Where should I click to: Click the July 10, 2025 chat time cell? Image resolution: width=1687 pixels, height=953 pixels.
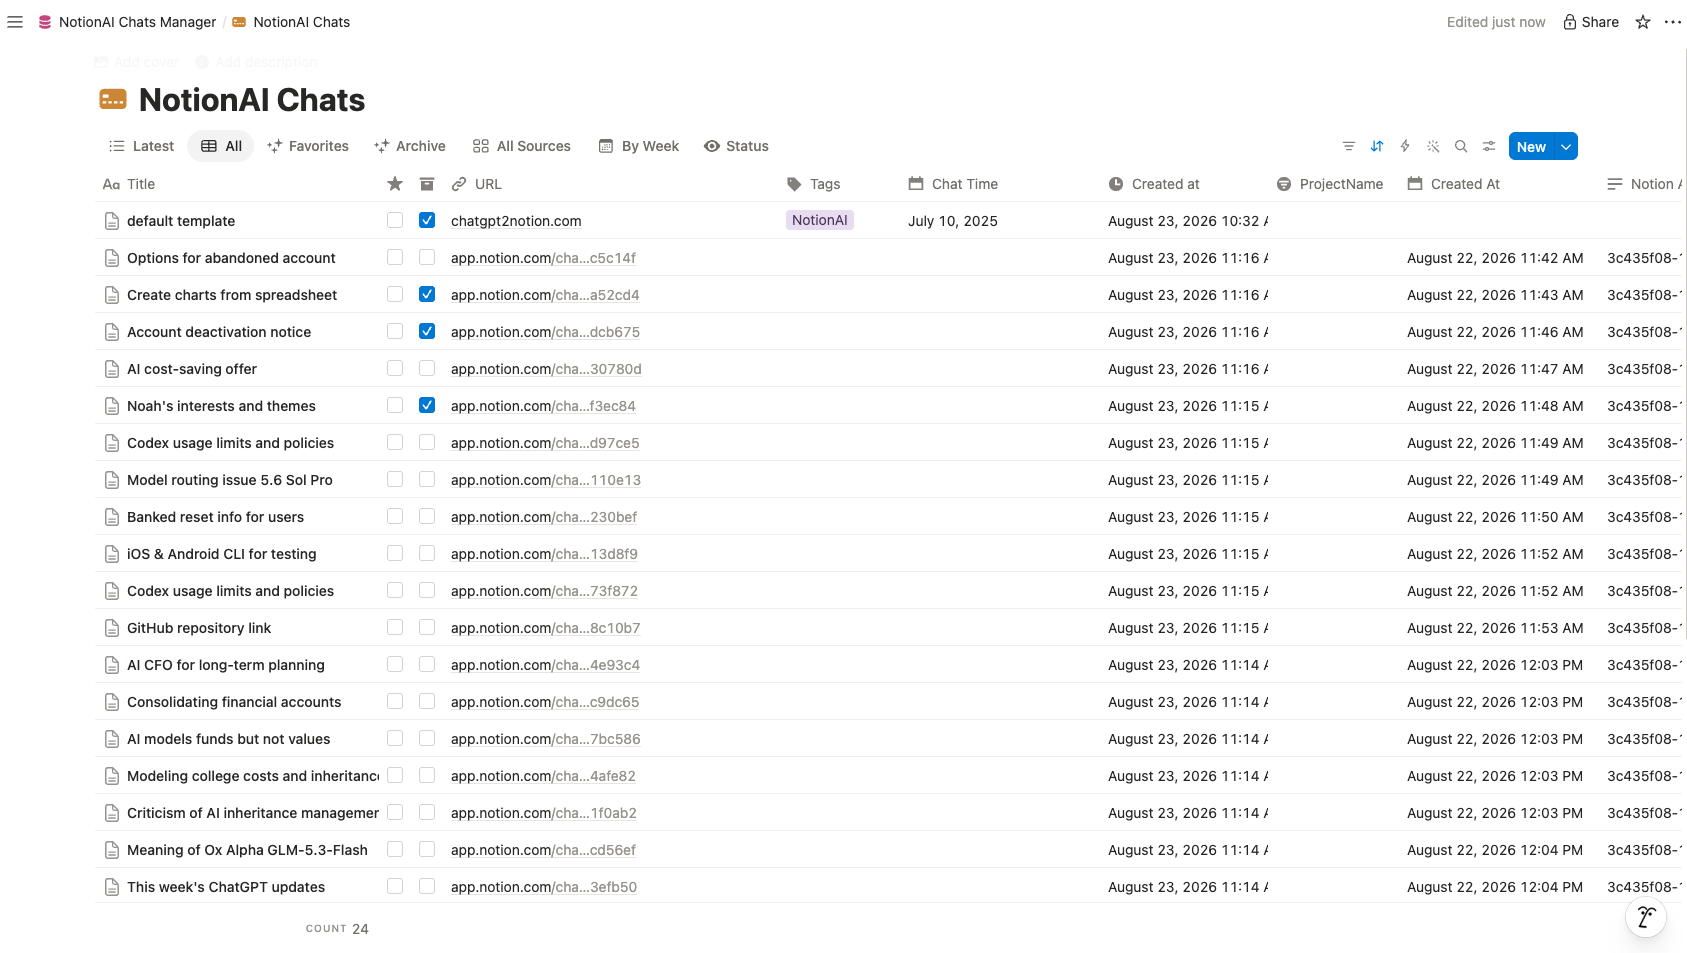(953, 221)
